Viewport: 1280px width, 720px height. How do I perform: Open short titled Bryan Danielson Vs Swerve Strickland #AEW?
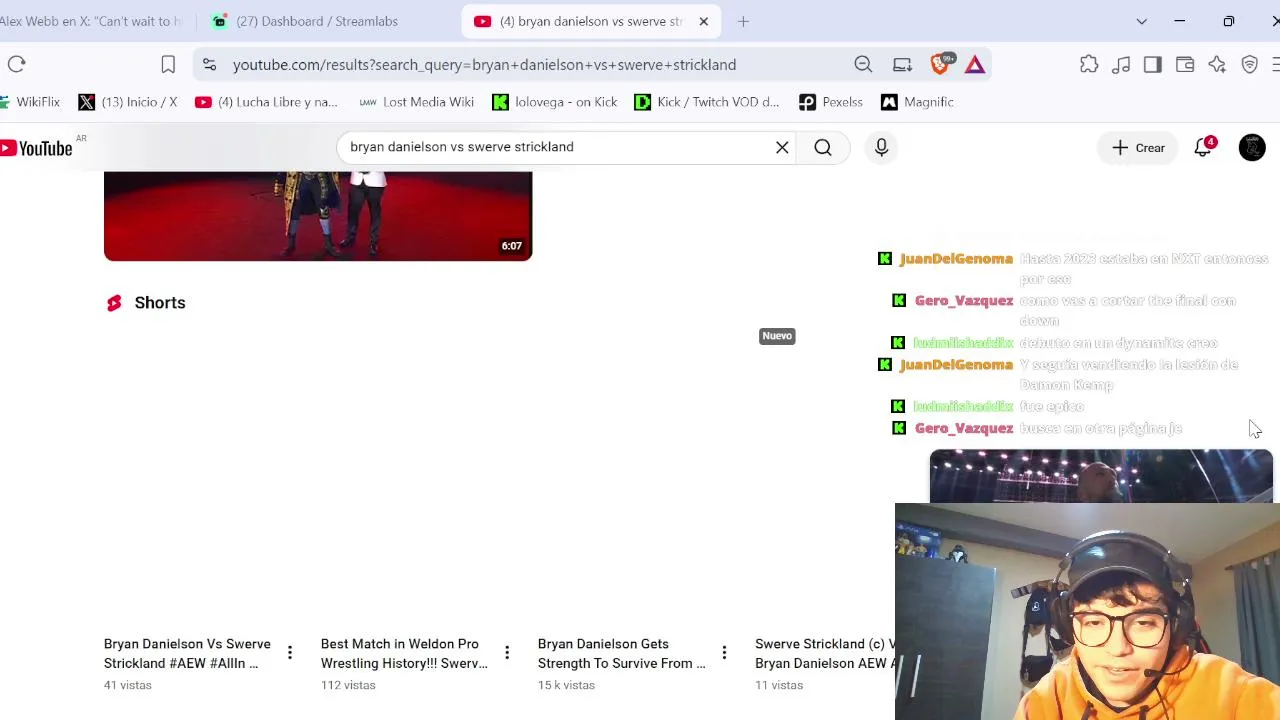pos(187,654)
